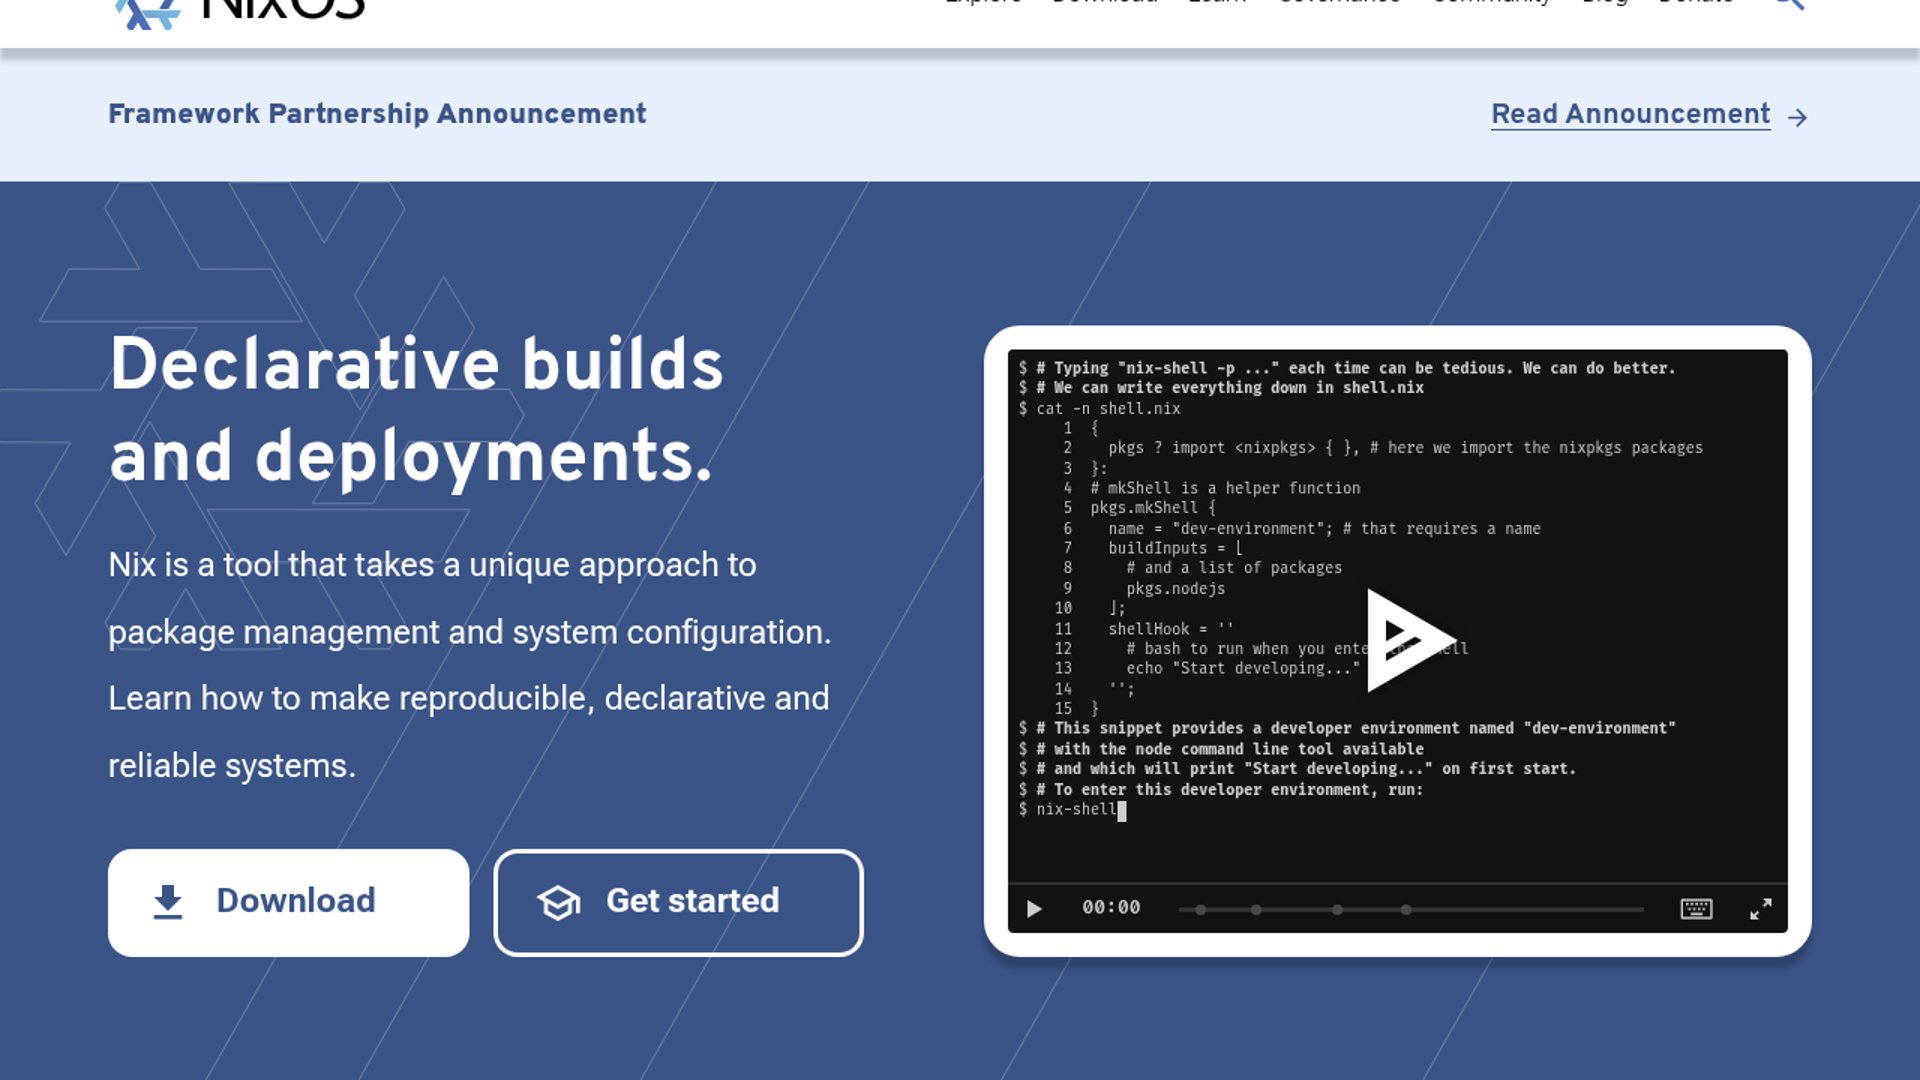Open the keyboard shortcuts icon in the player
The height and width of the screenshot is (1080, 1920).
coord(1696,909)
